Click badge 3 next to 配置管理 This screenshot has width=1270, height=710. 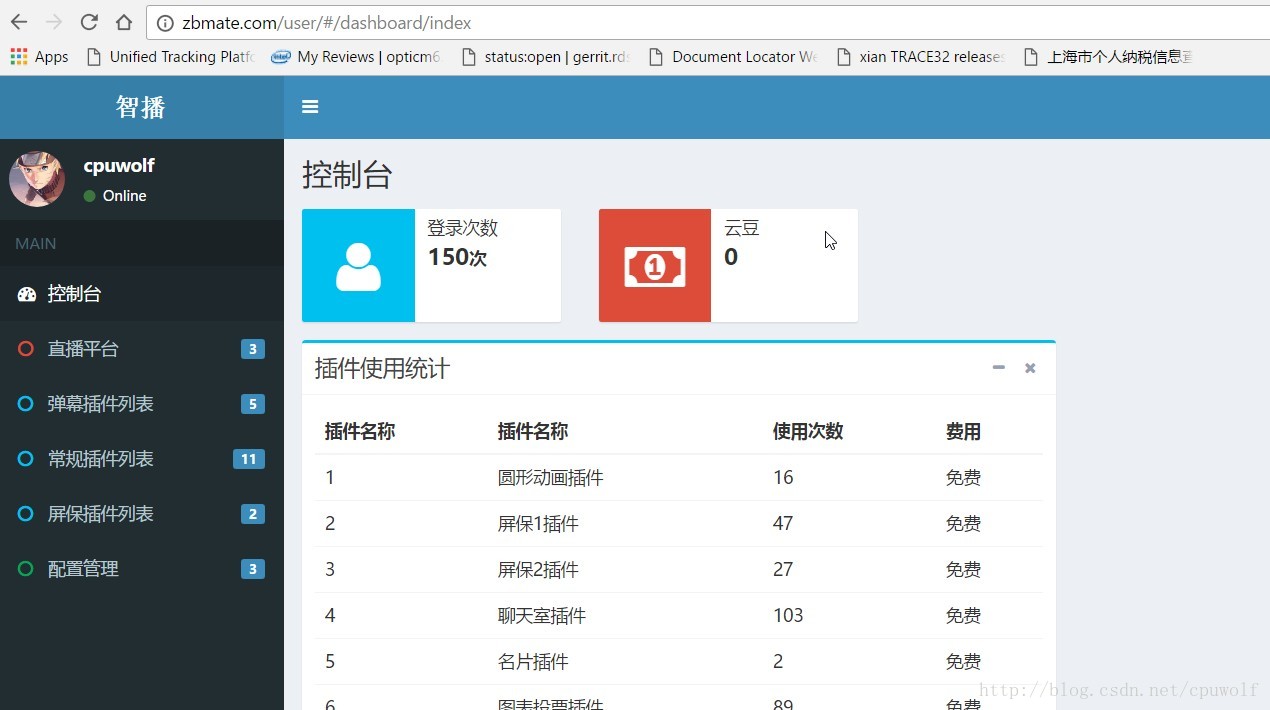(253, 569)
